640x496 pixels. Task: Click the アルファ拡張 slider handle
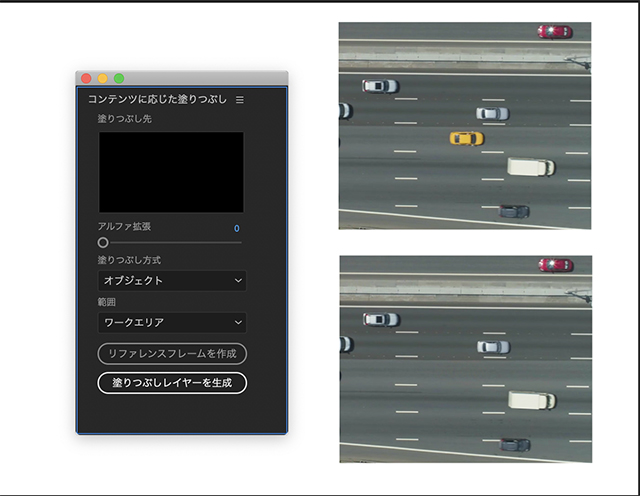point(103,242)
